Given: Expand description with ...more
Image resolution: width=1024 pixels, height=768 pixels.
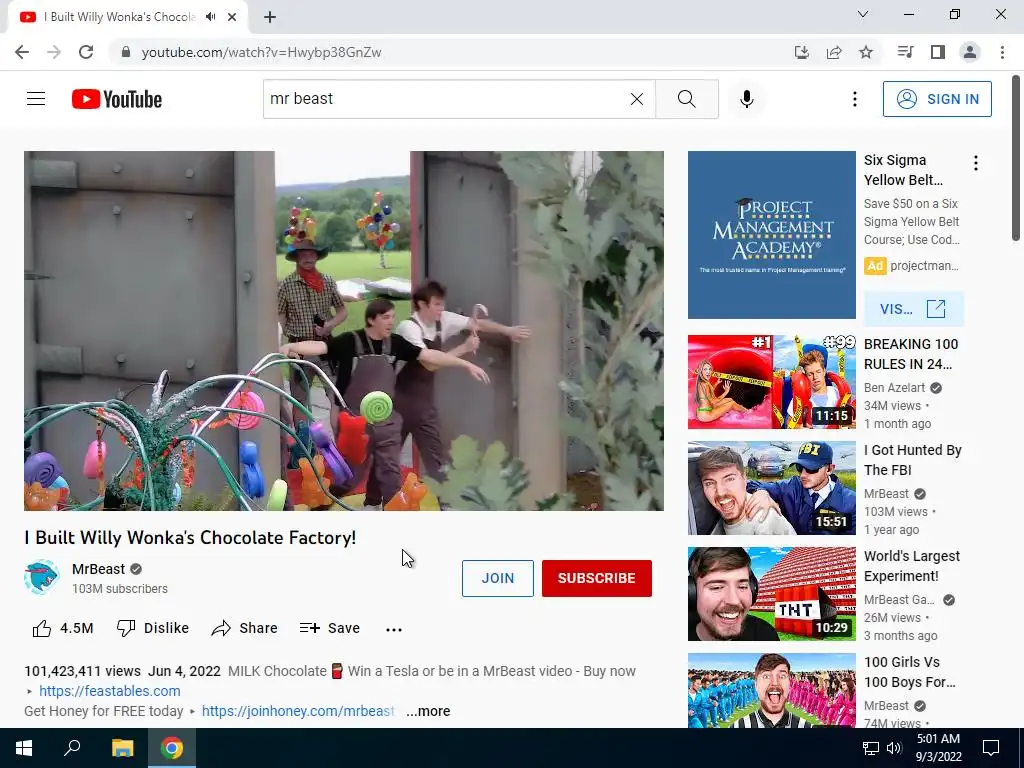Looking at the screenshot, I should tap(428, 711).
